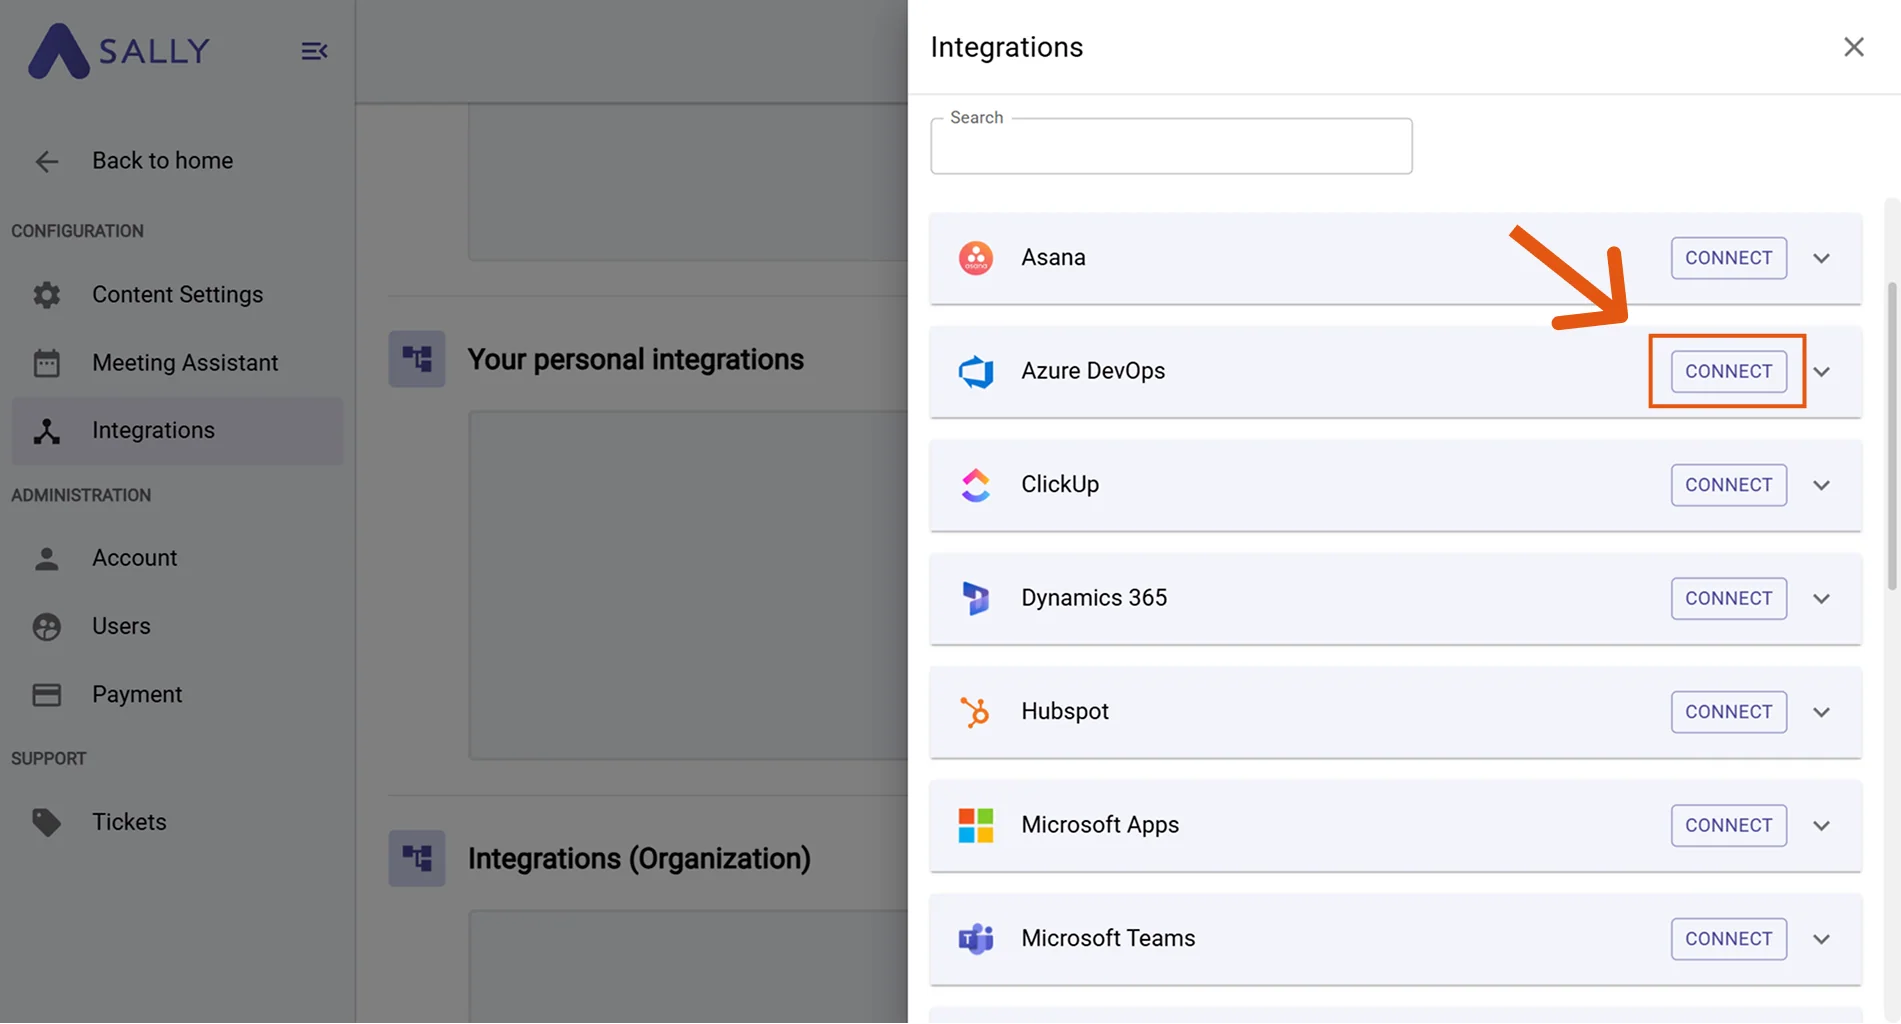
Task: Click the Microsoft Teams logo icon
Action: pyautogui.click(x=976, y=939)
